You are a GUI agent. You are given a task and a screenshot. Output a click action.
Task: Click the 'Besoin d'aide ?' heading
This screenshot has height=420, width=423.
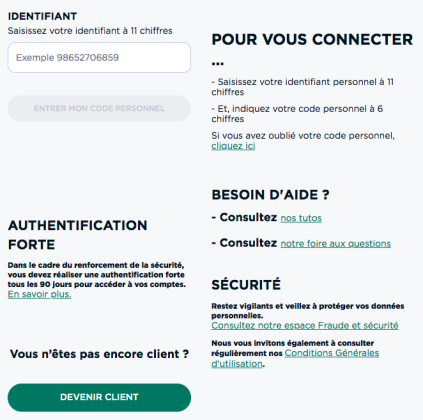coord(270,195)
